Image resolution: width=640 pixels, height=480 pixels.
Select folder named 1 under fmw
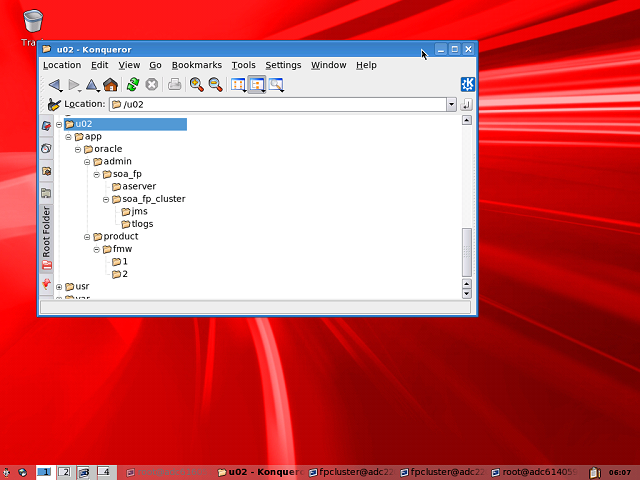coord(120,262)
